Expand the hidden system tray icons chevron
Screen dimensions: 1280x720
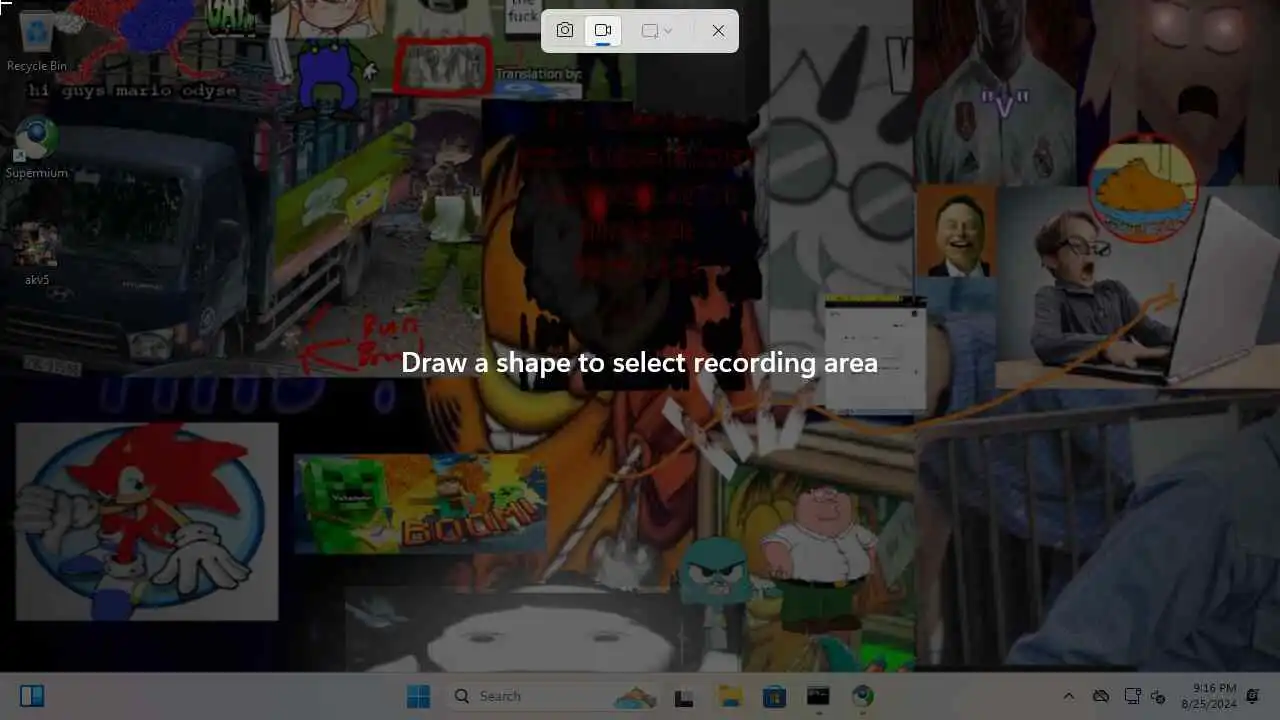click(x=1068, y=696)
